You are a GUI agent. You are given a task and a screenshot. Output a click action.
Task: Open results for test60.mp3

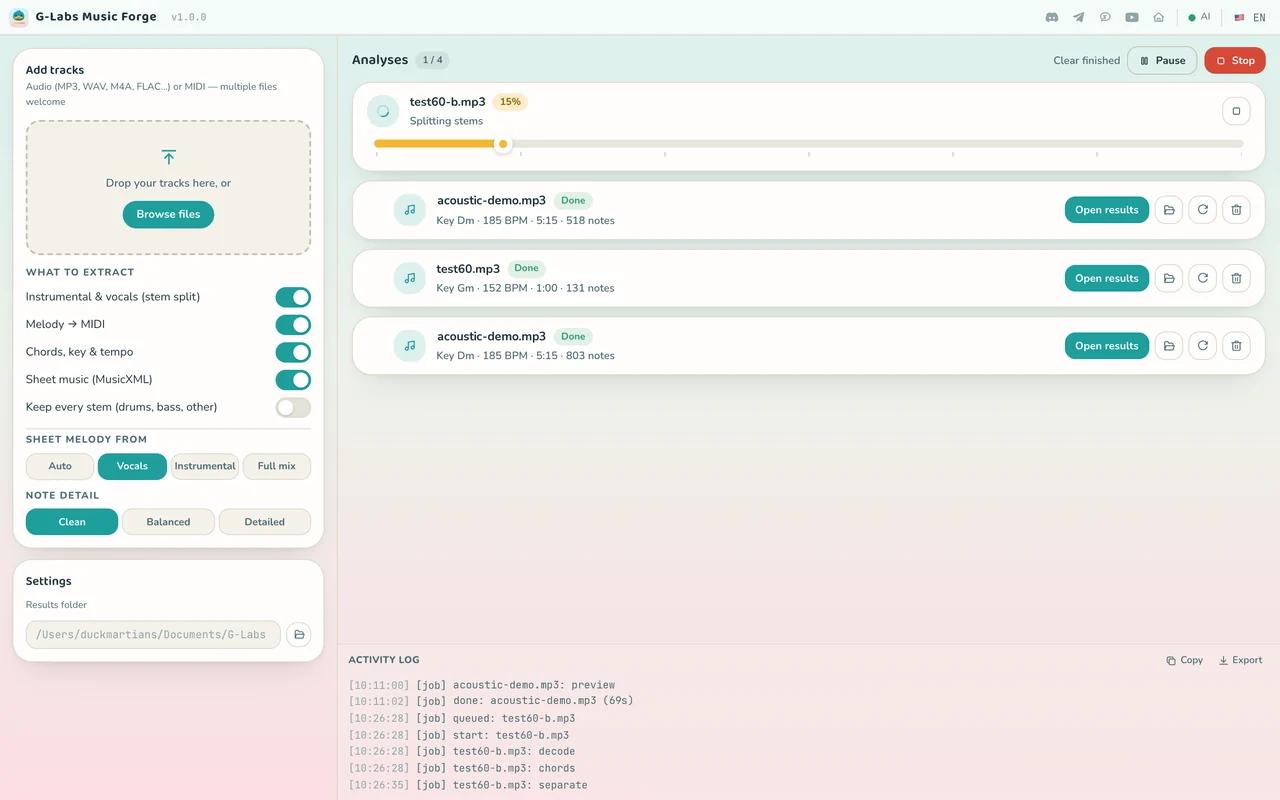pos(1107,278)
